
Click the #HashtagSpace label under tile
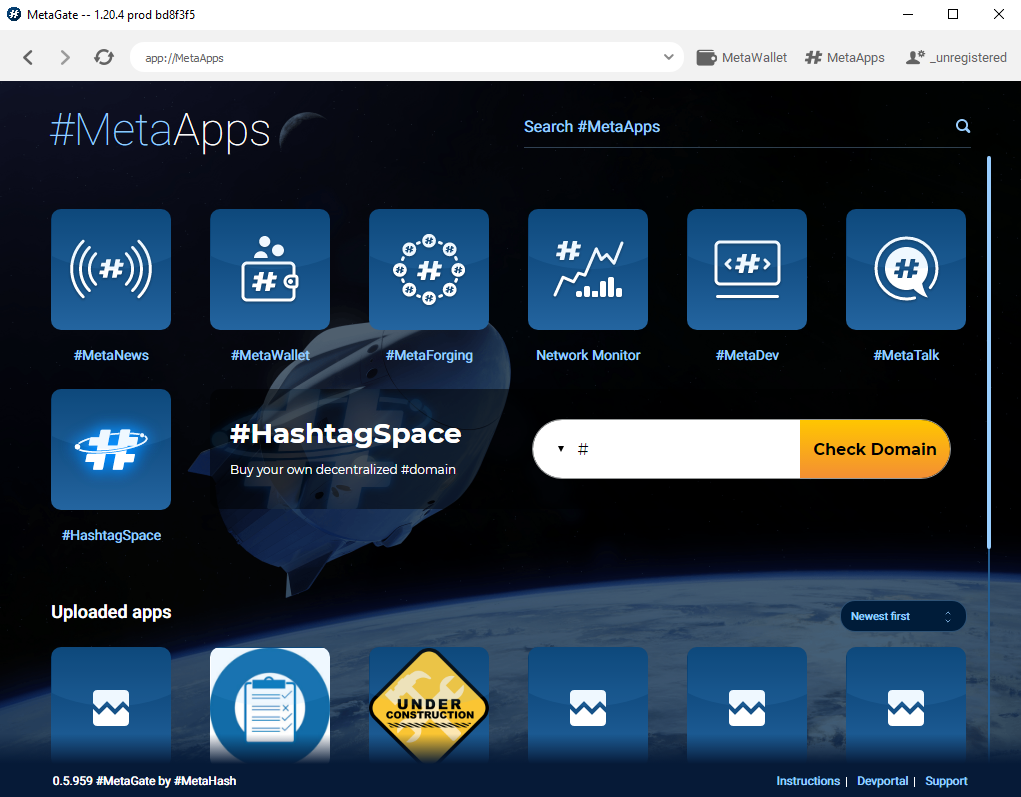[111, 535]
